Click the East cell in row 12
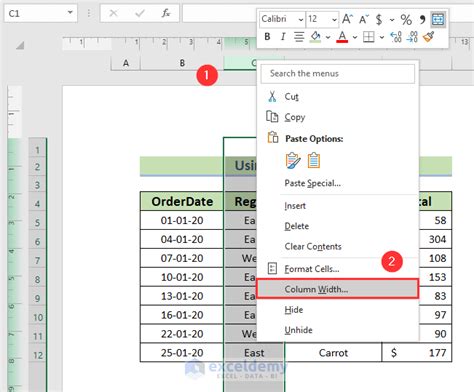This screenshot has height=392, width=474. point(254,353)
